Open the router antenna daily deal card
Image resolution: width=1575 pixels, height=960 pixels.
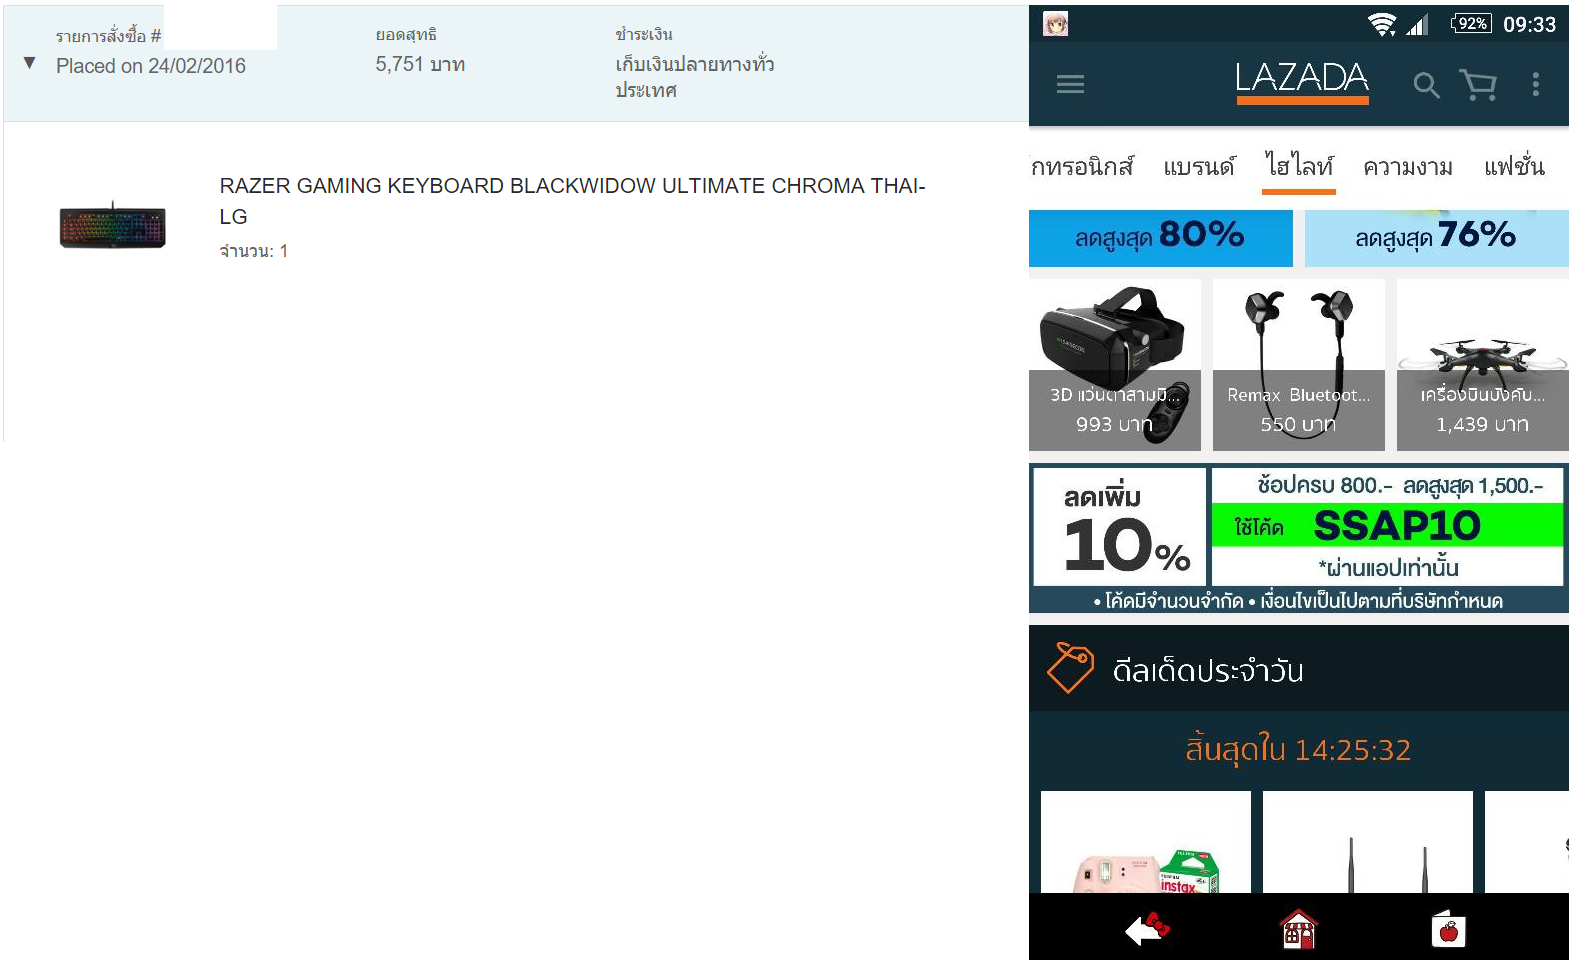pos(1368,842)
